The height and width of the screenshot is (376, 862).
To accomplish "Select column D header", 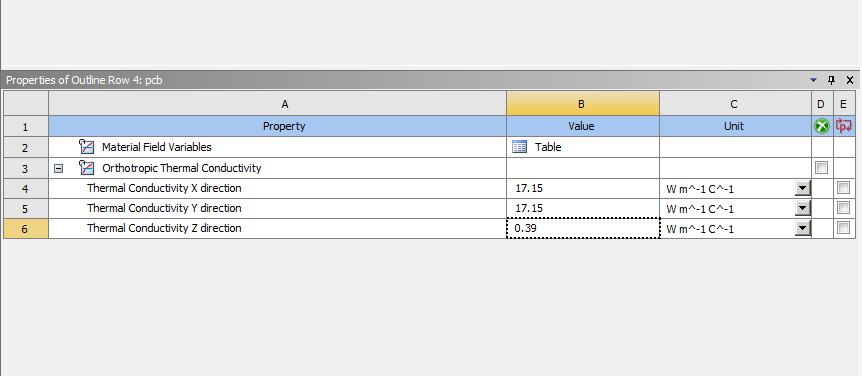I will pyautogui.click(x=822, y=104).
